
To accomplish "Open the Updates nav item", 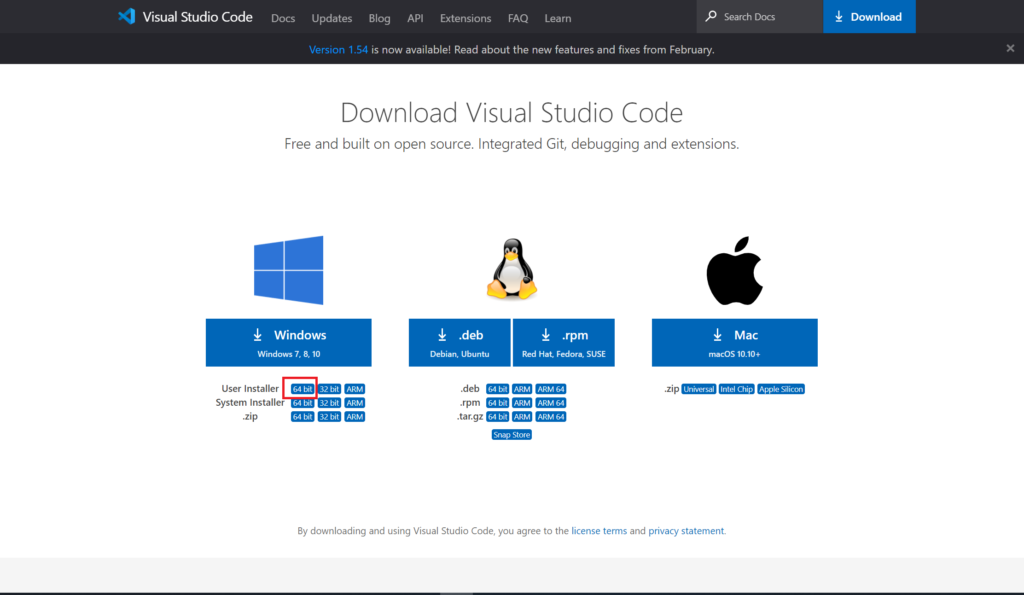I will pos(332,18).
